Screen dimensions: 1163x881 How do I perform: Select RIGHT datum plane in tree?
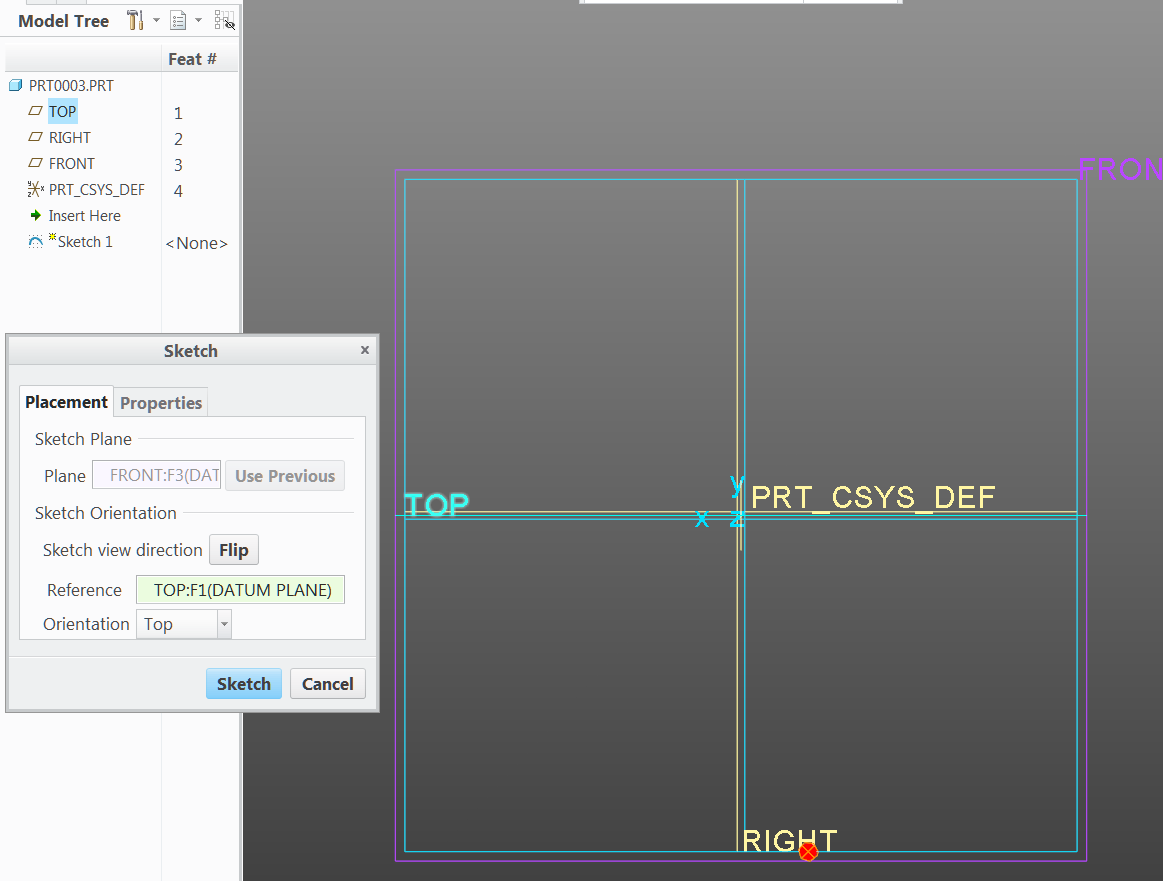[x=70, y=138]
